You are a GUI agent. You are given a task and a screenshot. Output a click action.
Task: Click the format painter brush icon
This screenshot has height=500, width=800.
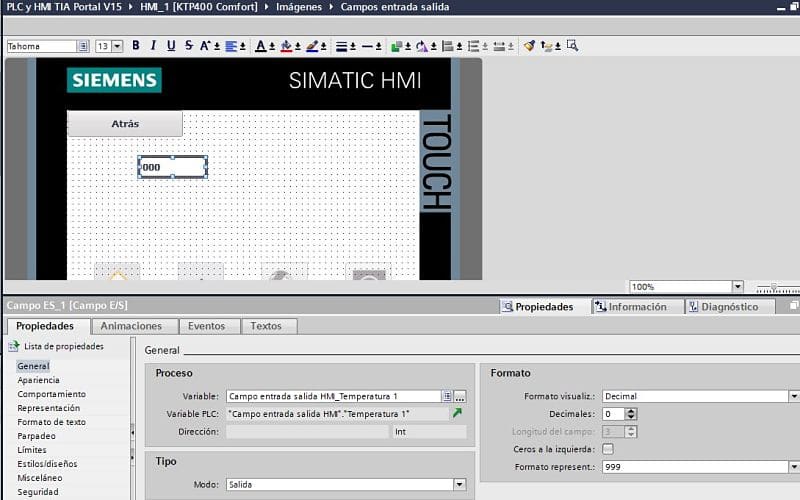point(530,46)
